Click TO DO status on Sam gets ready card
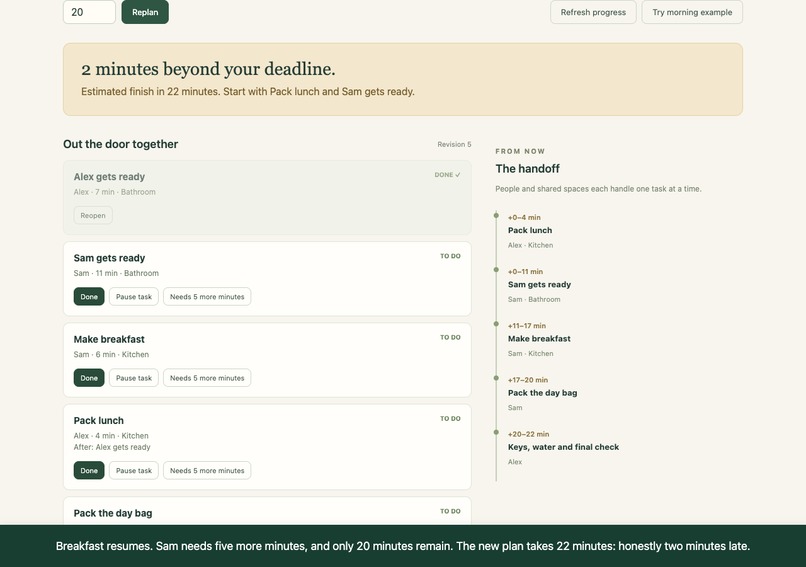 point(450,256)
